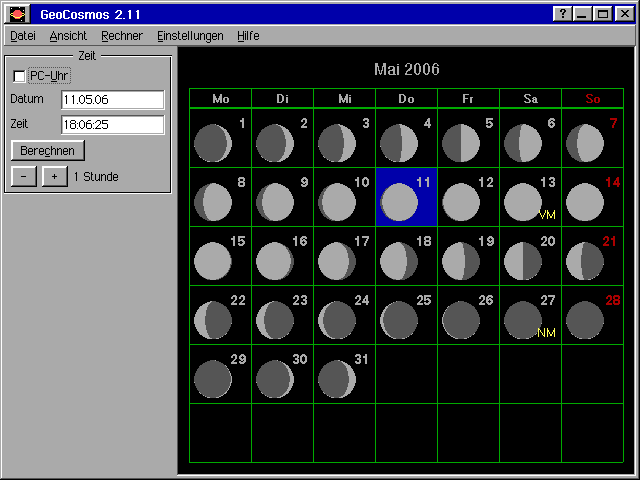Click the highlighted moon on May 11
This screenshot has width=640, height=480.
[x=399, y=202]
